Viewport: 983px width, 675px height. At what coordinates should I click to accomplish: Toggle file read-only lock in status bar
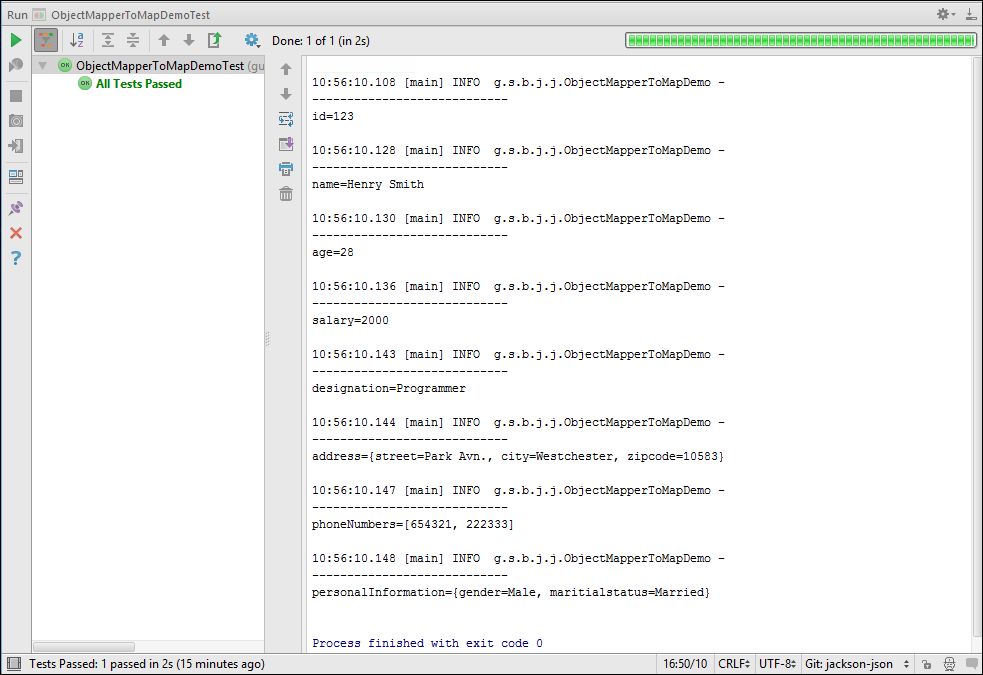pos(925,663)
